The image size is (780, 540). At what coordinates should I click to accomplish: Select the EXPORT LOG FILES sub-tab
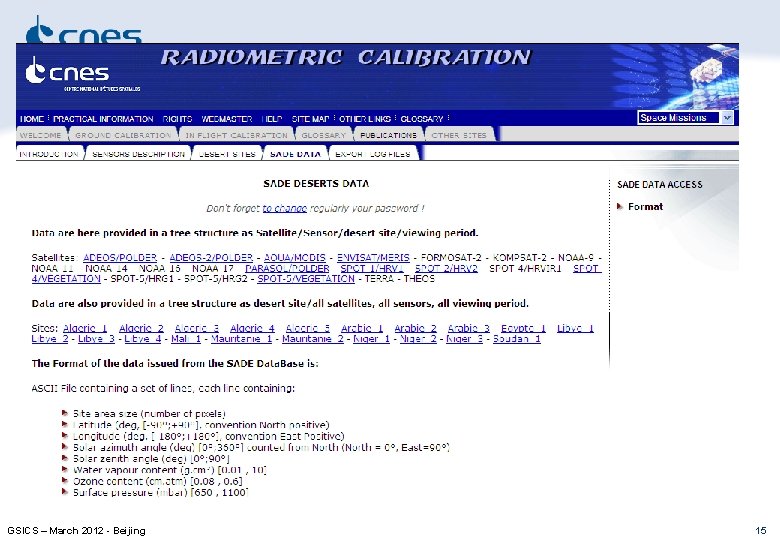click(373, 154)
